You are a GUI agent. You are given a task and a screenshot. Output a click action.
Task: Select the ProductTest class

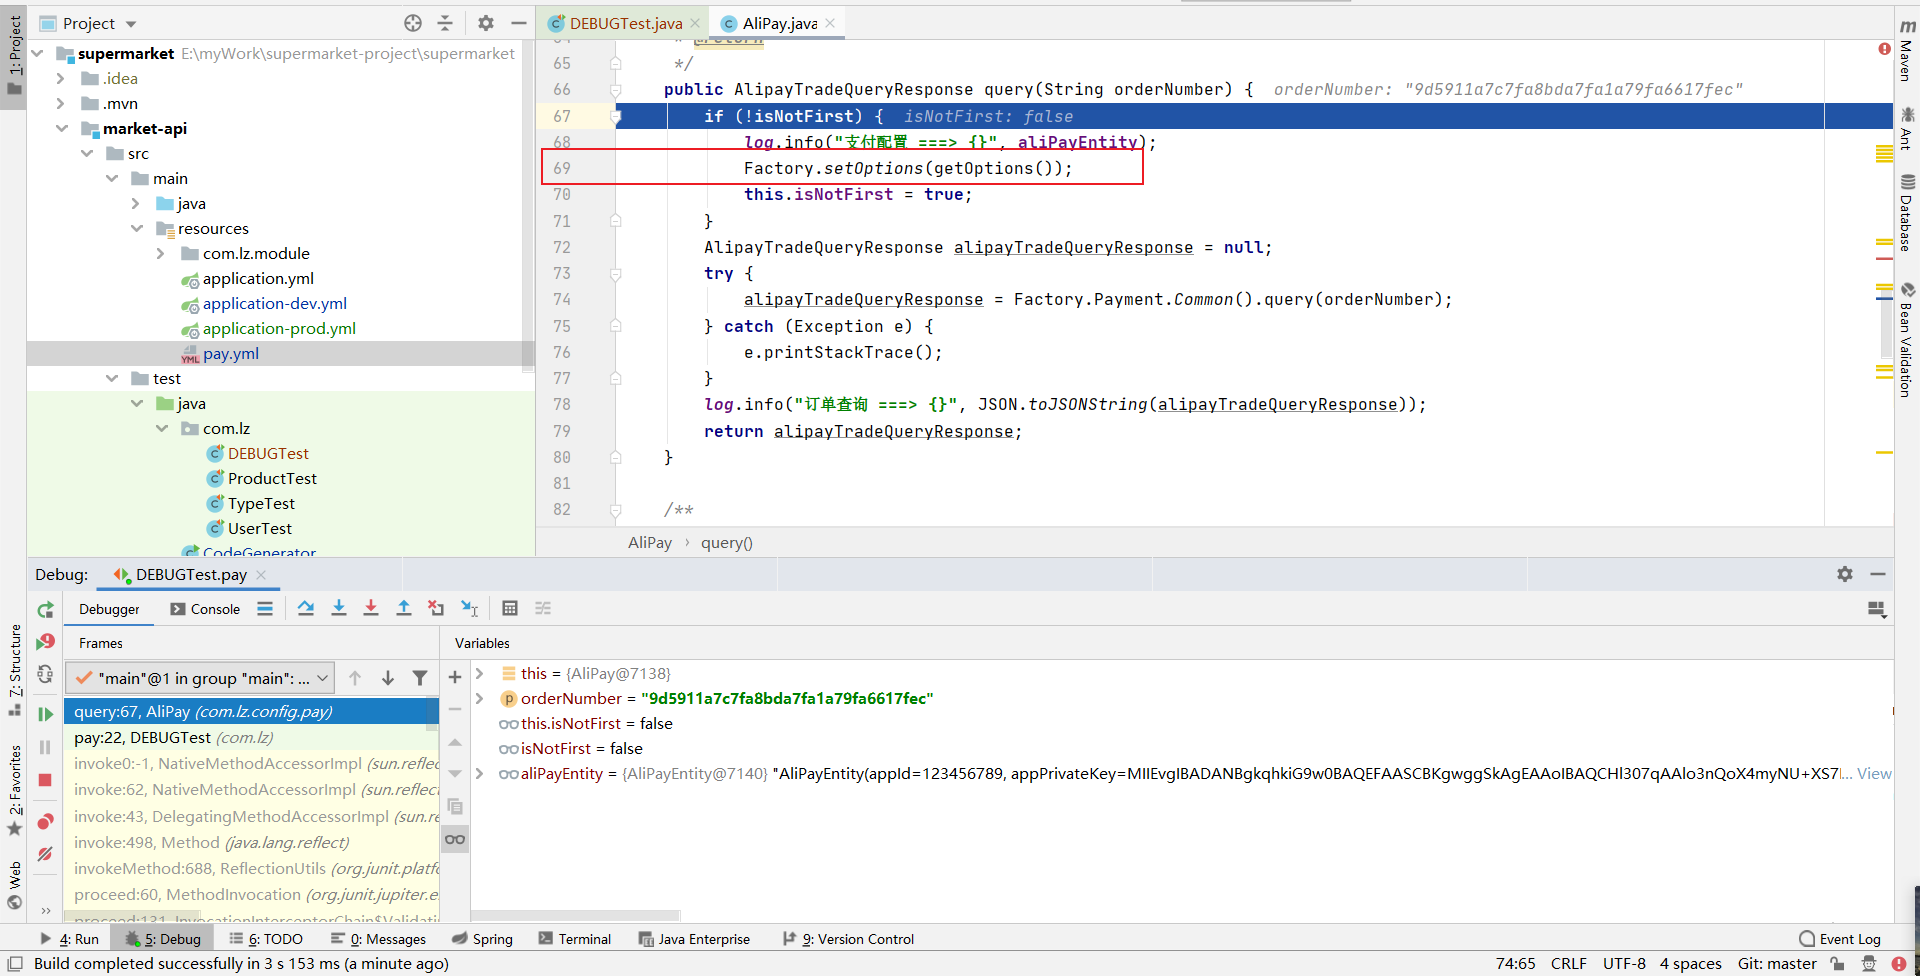point(272,478)
